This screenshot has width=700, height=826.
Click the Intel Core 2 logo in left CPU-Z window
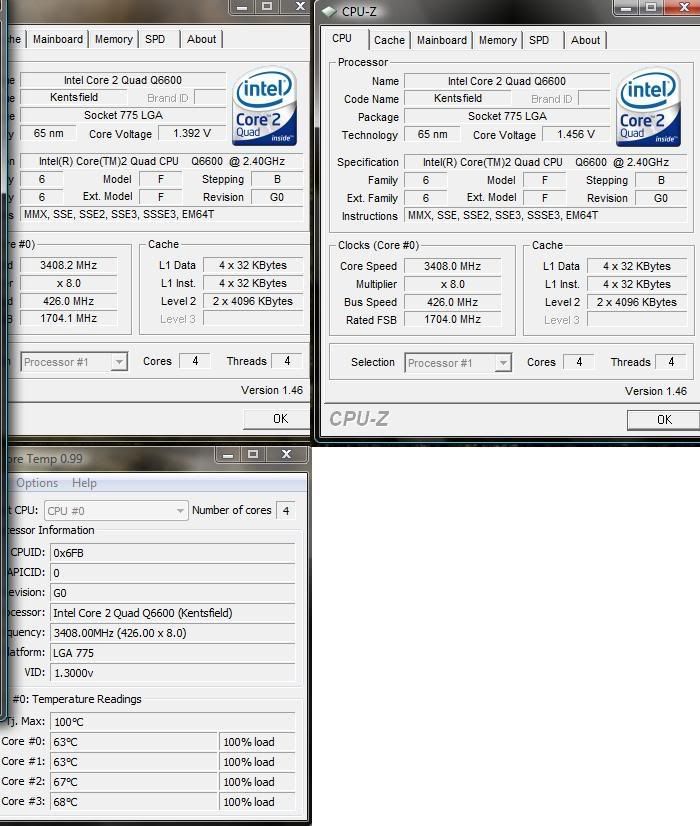point(265,107)
